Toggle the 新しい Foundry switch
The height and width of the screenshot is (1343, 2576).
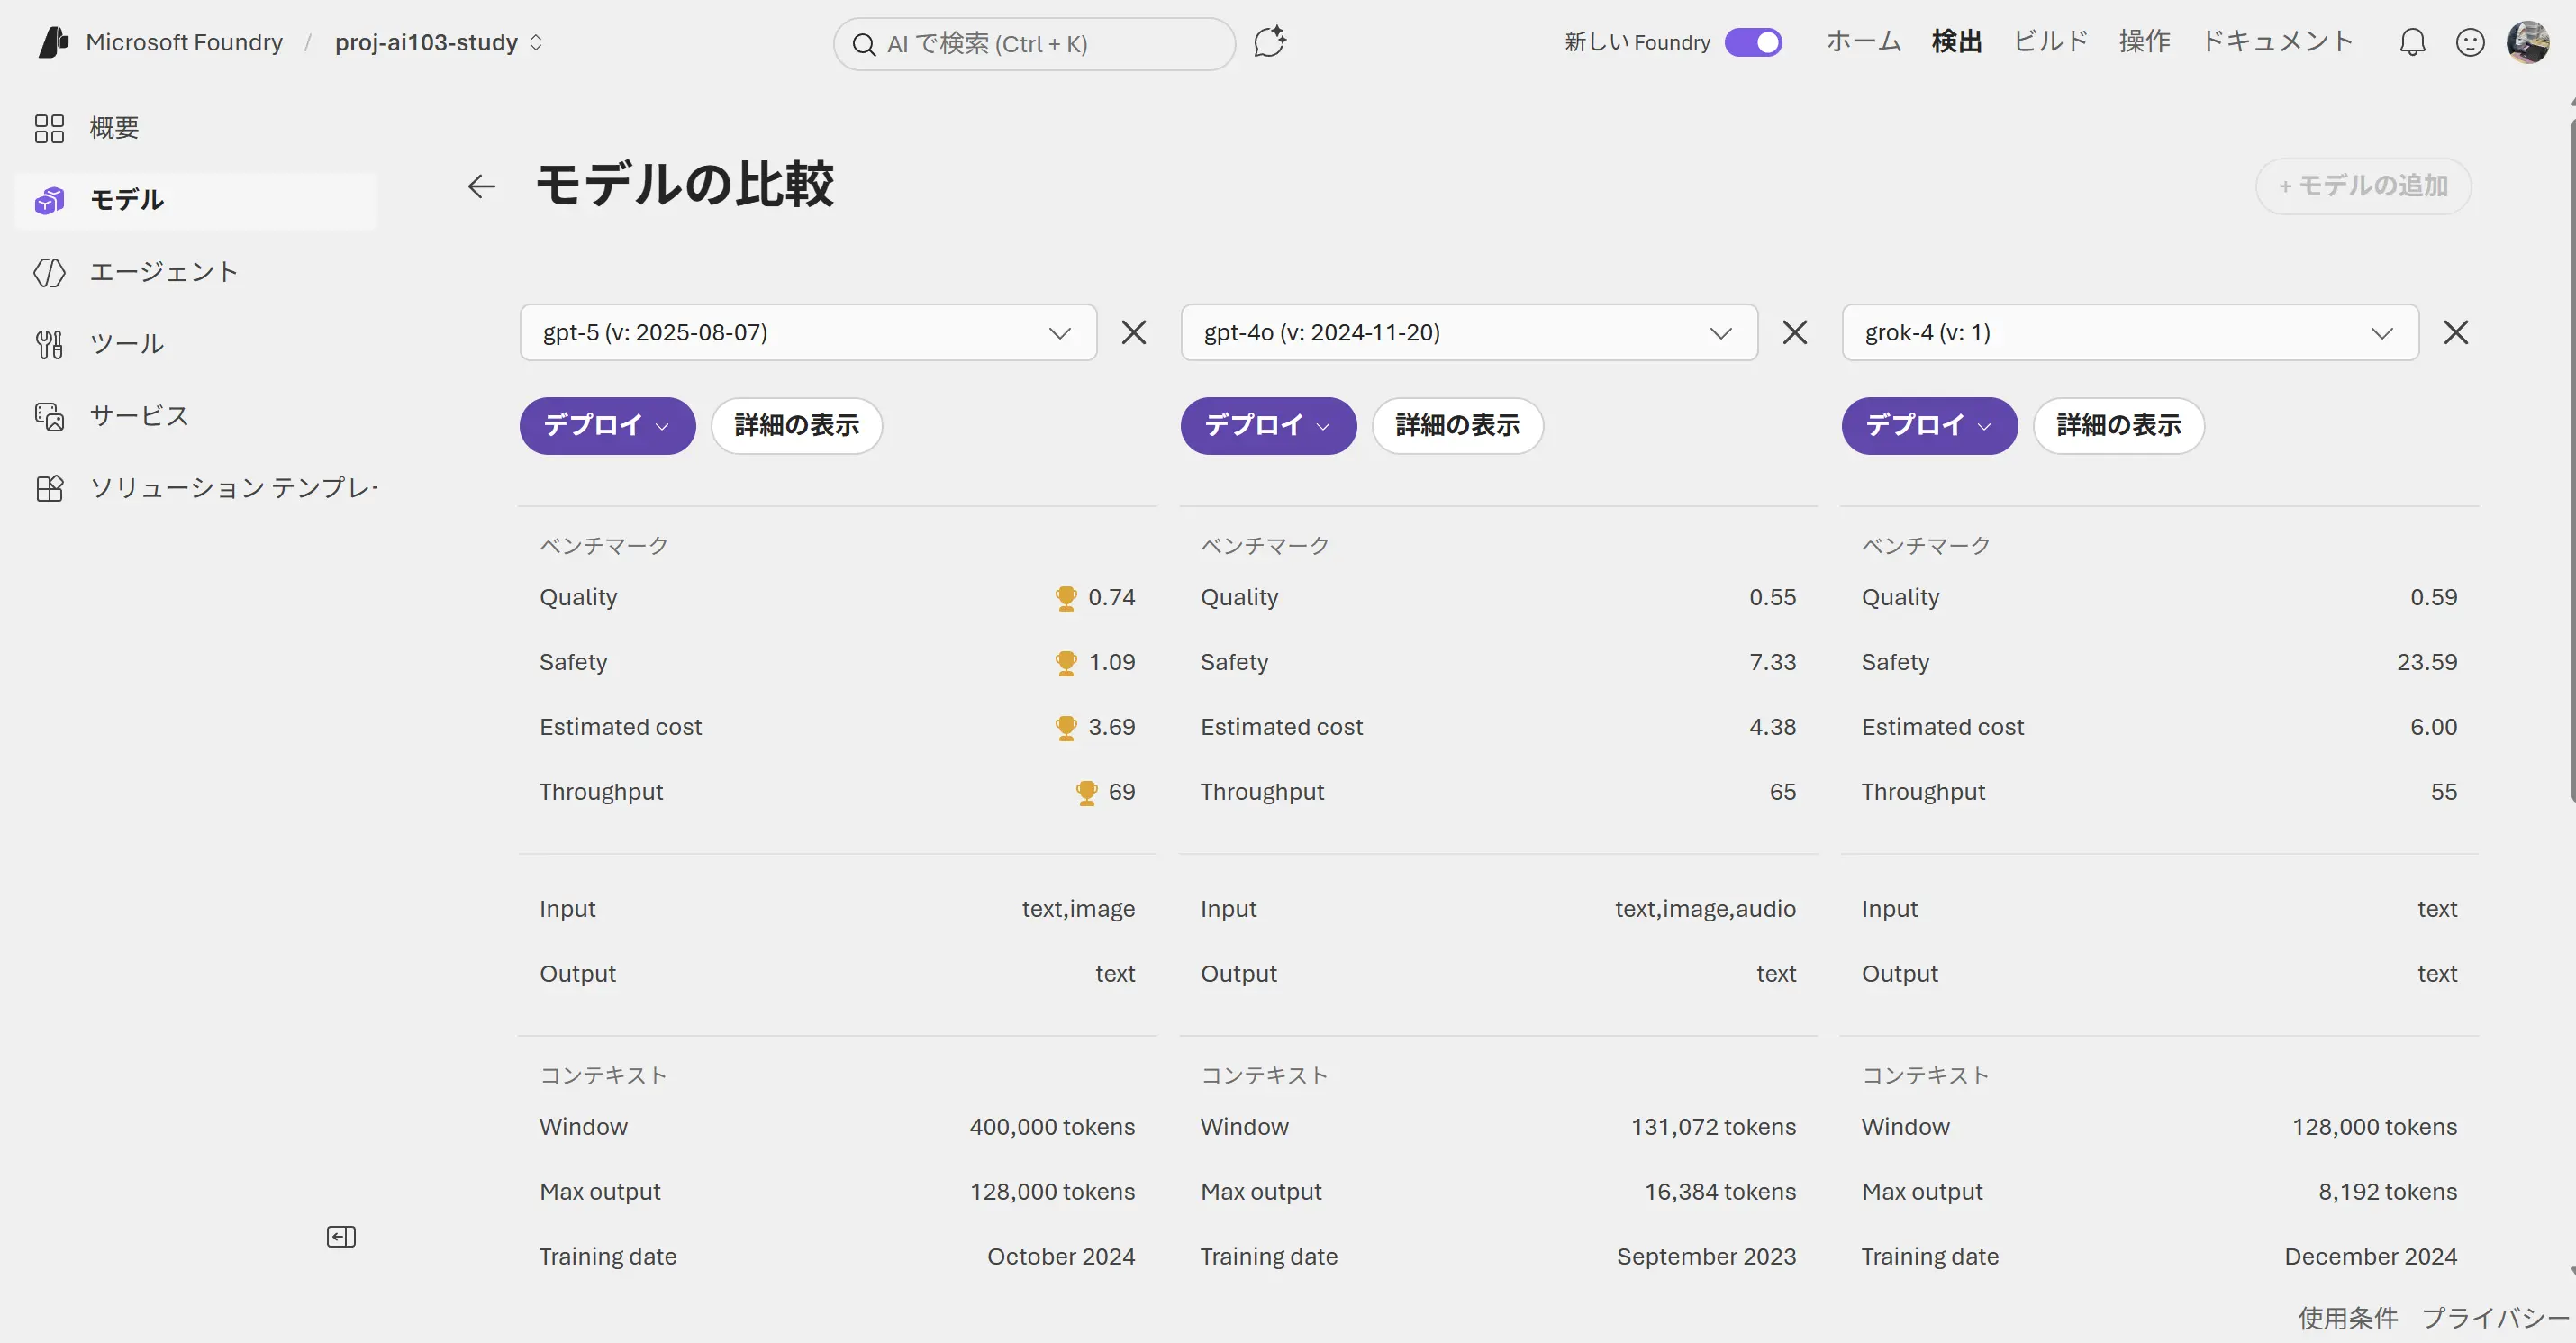[1753, 42]
